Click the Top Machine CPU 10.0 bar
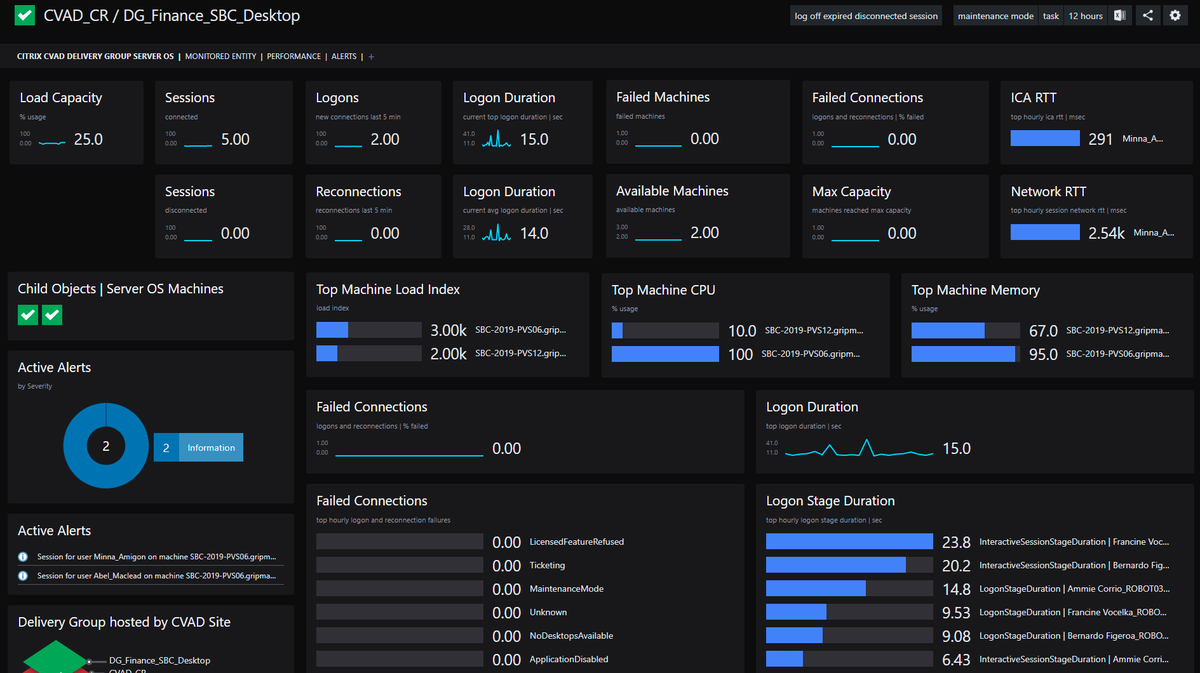This screenshot has height=673, width=1200. [665, 330]
